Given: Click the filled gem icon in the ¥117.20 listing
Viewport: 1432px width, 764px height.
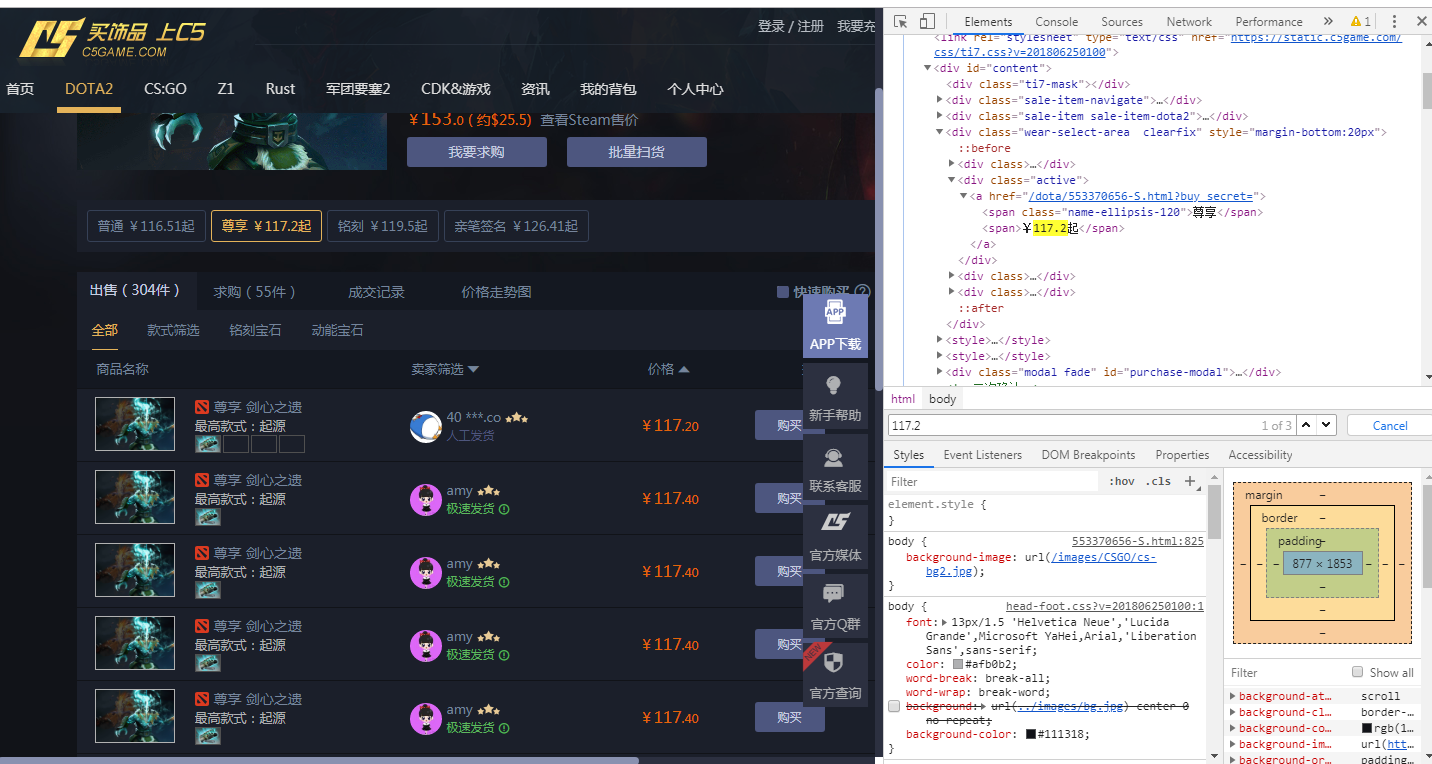Looking at the screenshot, I should (x=208, y=444).
